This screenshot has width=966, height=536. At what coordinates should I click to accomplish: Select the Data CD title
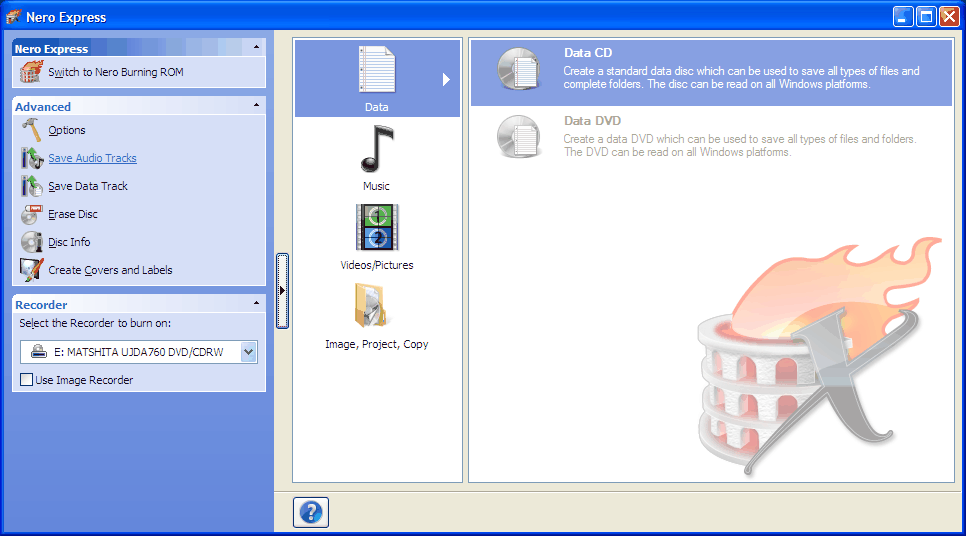(588, 53)
